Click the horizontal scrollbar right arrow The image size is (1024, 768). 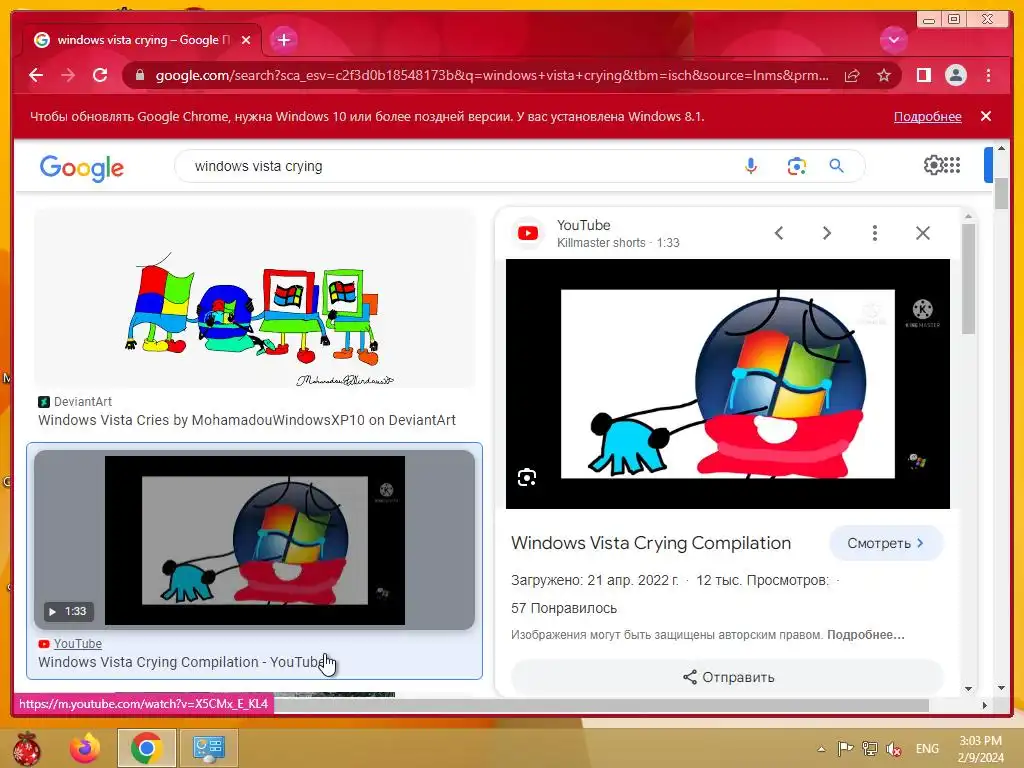tap(985, 705)
